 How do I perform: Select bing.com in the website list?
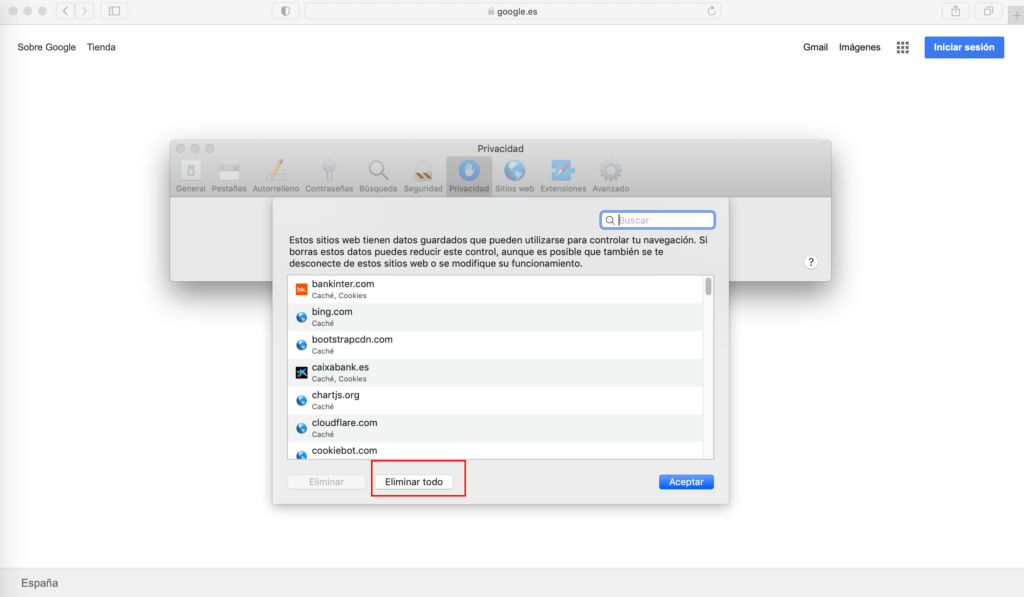coord(496,317)
